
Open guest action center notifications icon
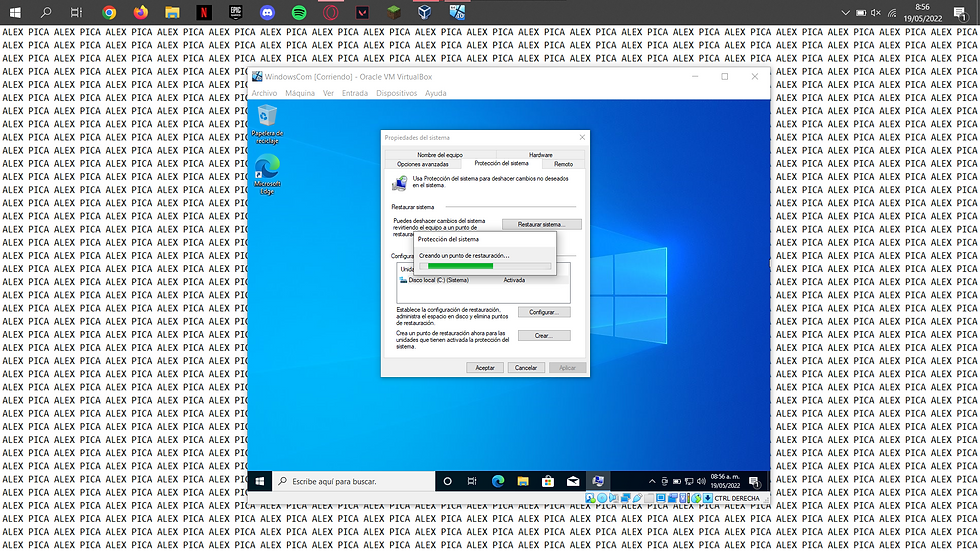click(754, 481)
